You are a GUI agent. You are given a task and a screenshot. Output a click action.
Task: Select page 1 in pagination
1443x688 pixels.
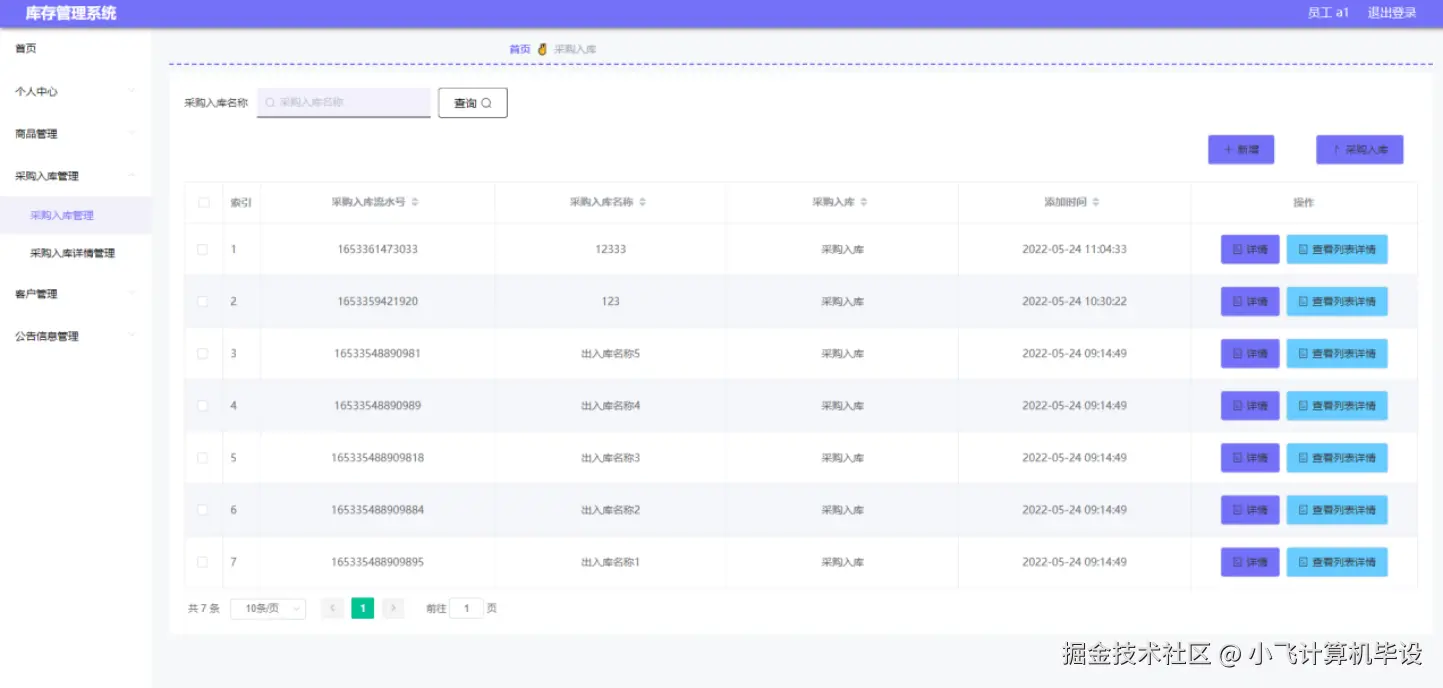click(363, 608)
